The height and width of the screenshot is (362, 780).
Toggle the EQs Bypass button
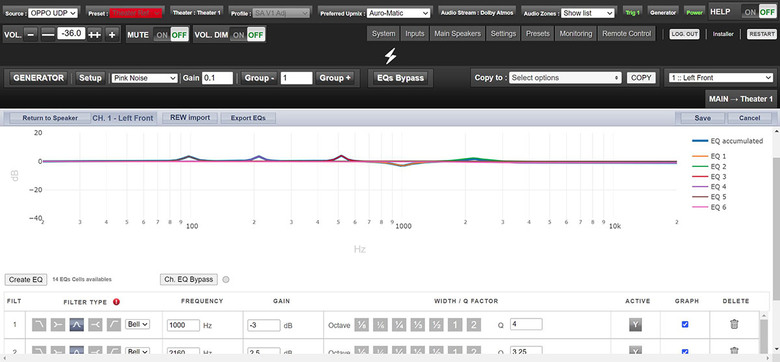pyautogui.click(x=400, y=78)
